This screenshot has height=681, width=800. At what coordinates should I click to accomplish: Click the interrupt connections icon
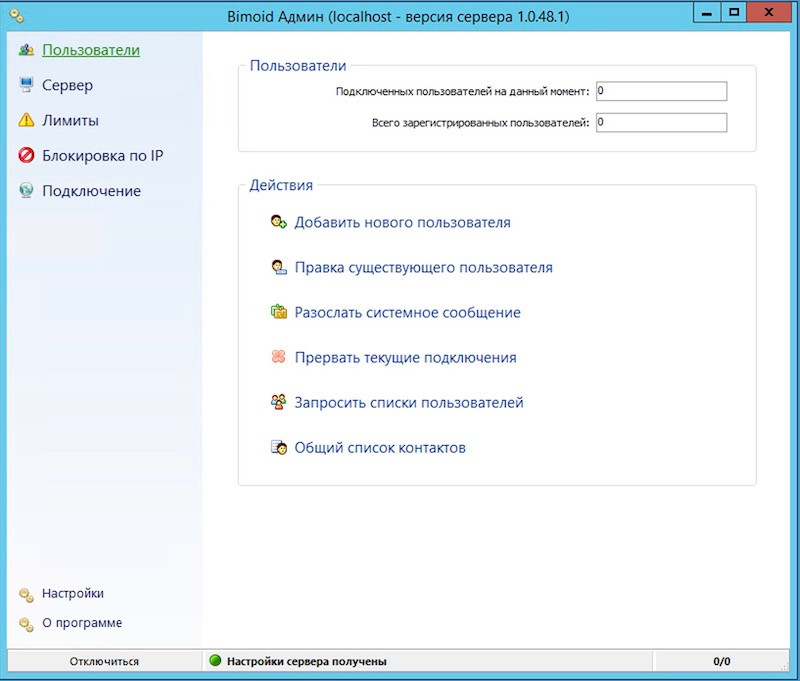pos(279,358)
